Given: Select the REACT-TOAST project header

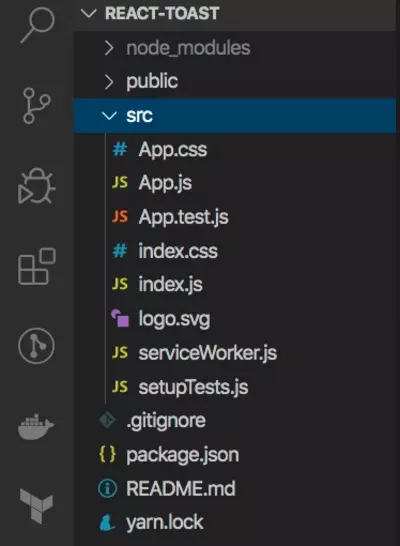Looking at the screenshot, I should coord(235,14).
